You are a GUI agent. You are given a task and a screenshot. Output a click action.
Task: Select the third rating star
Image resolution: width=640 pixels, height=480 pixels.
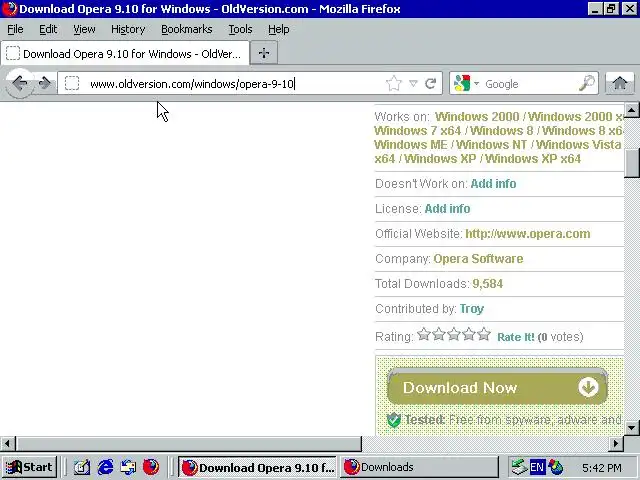click(x=454, y=334)
